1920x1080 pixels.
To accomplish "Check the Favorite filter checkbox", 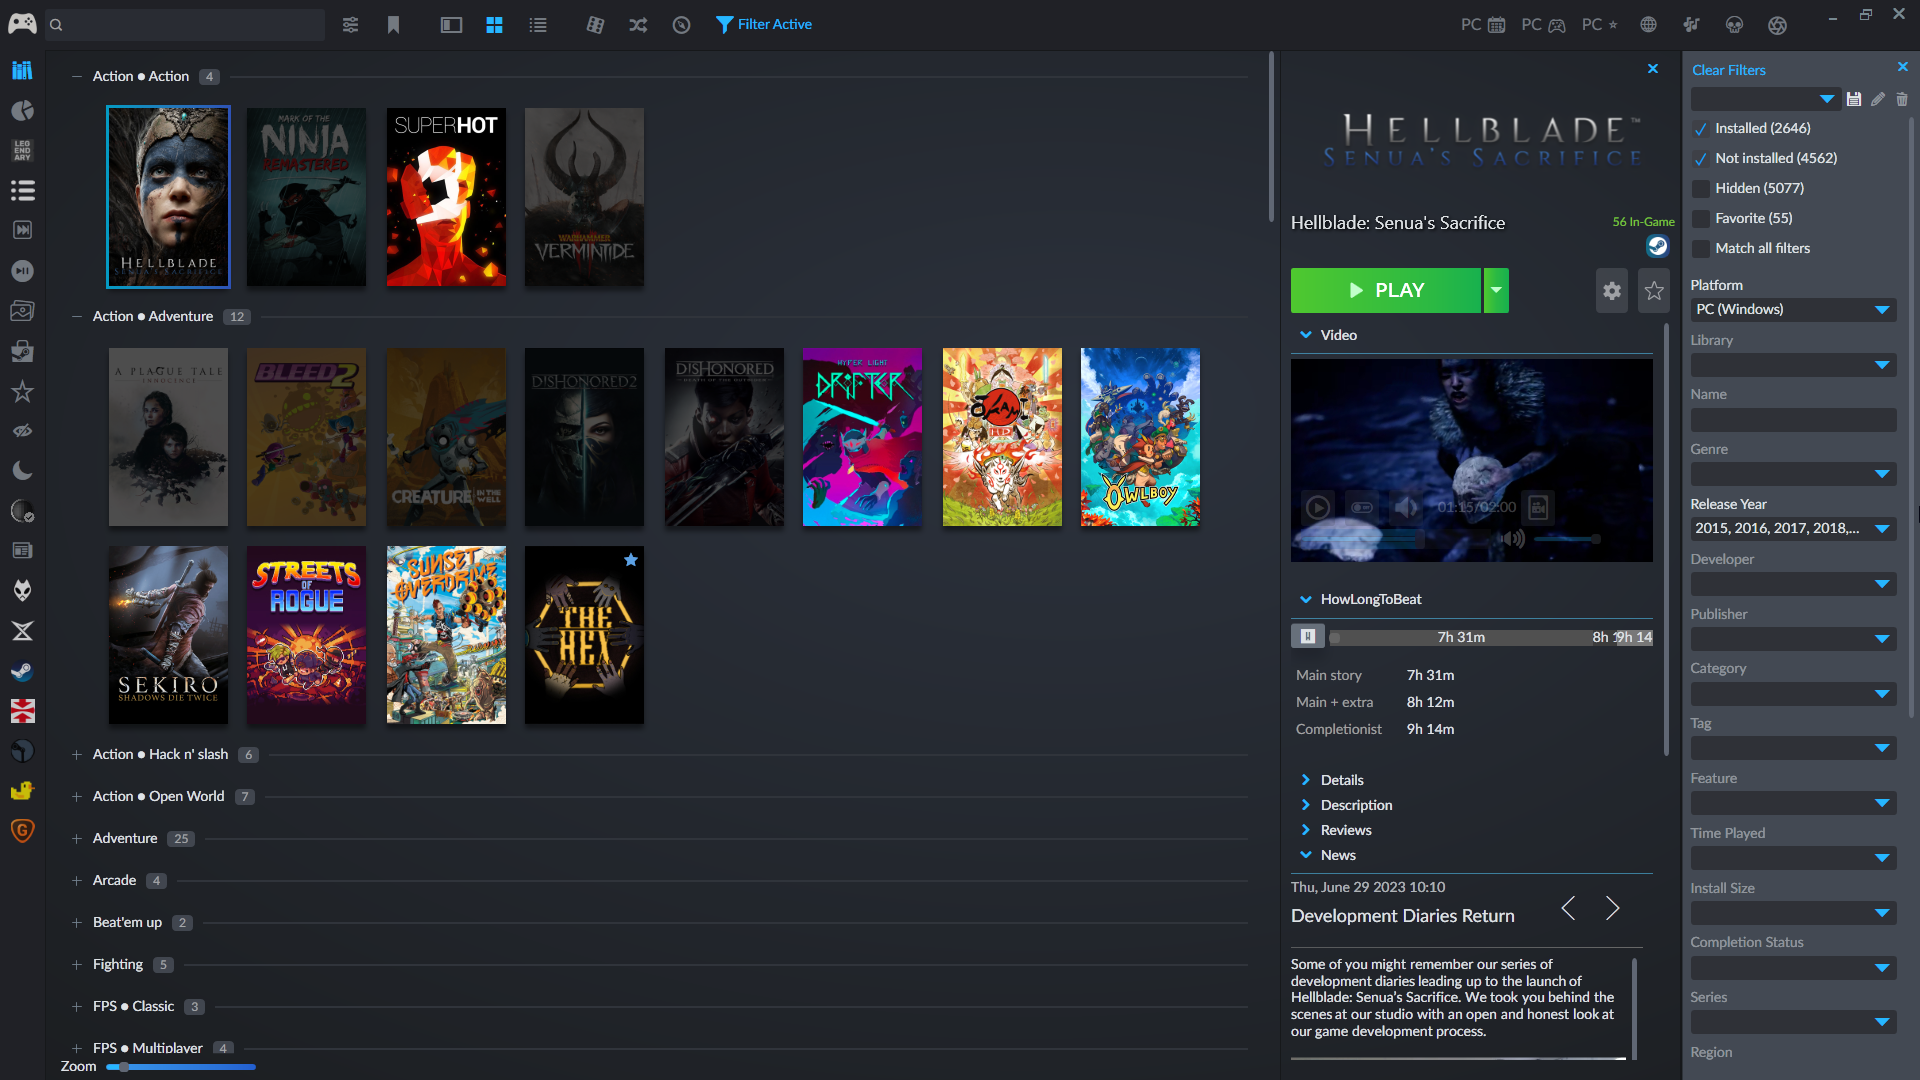I will tap(1700, 219).
